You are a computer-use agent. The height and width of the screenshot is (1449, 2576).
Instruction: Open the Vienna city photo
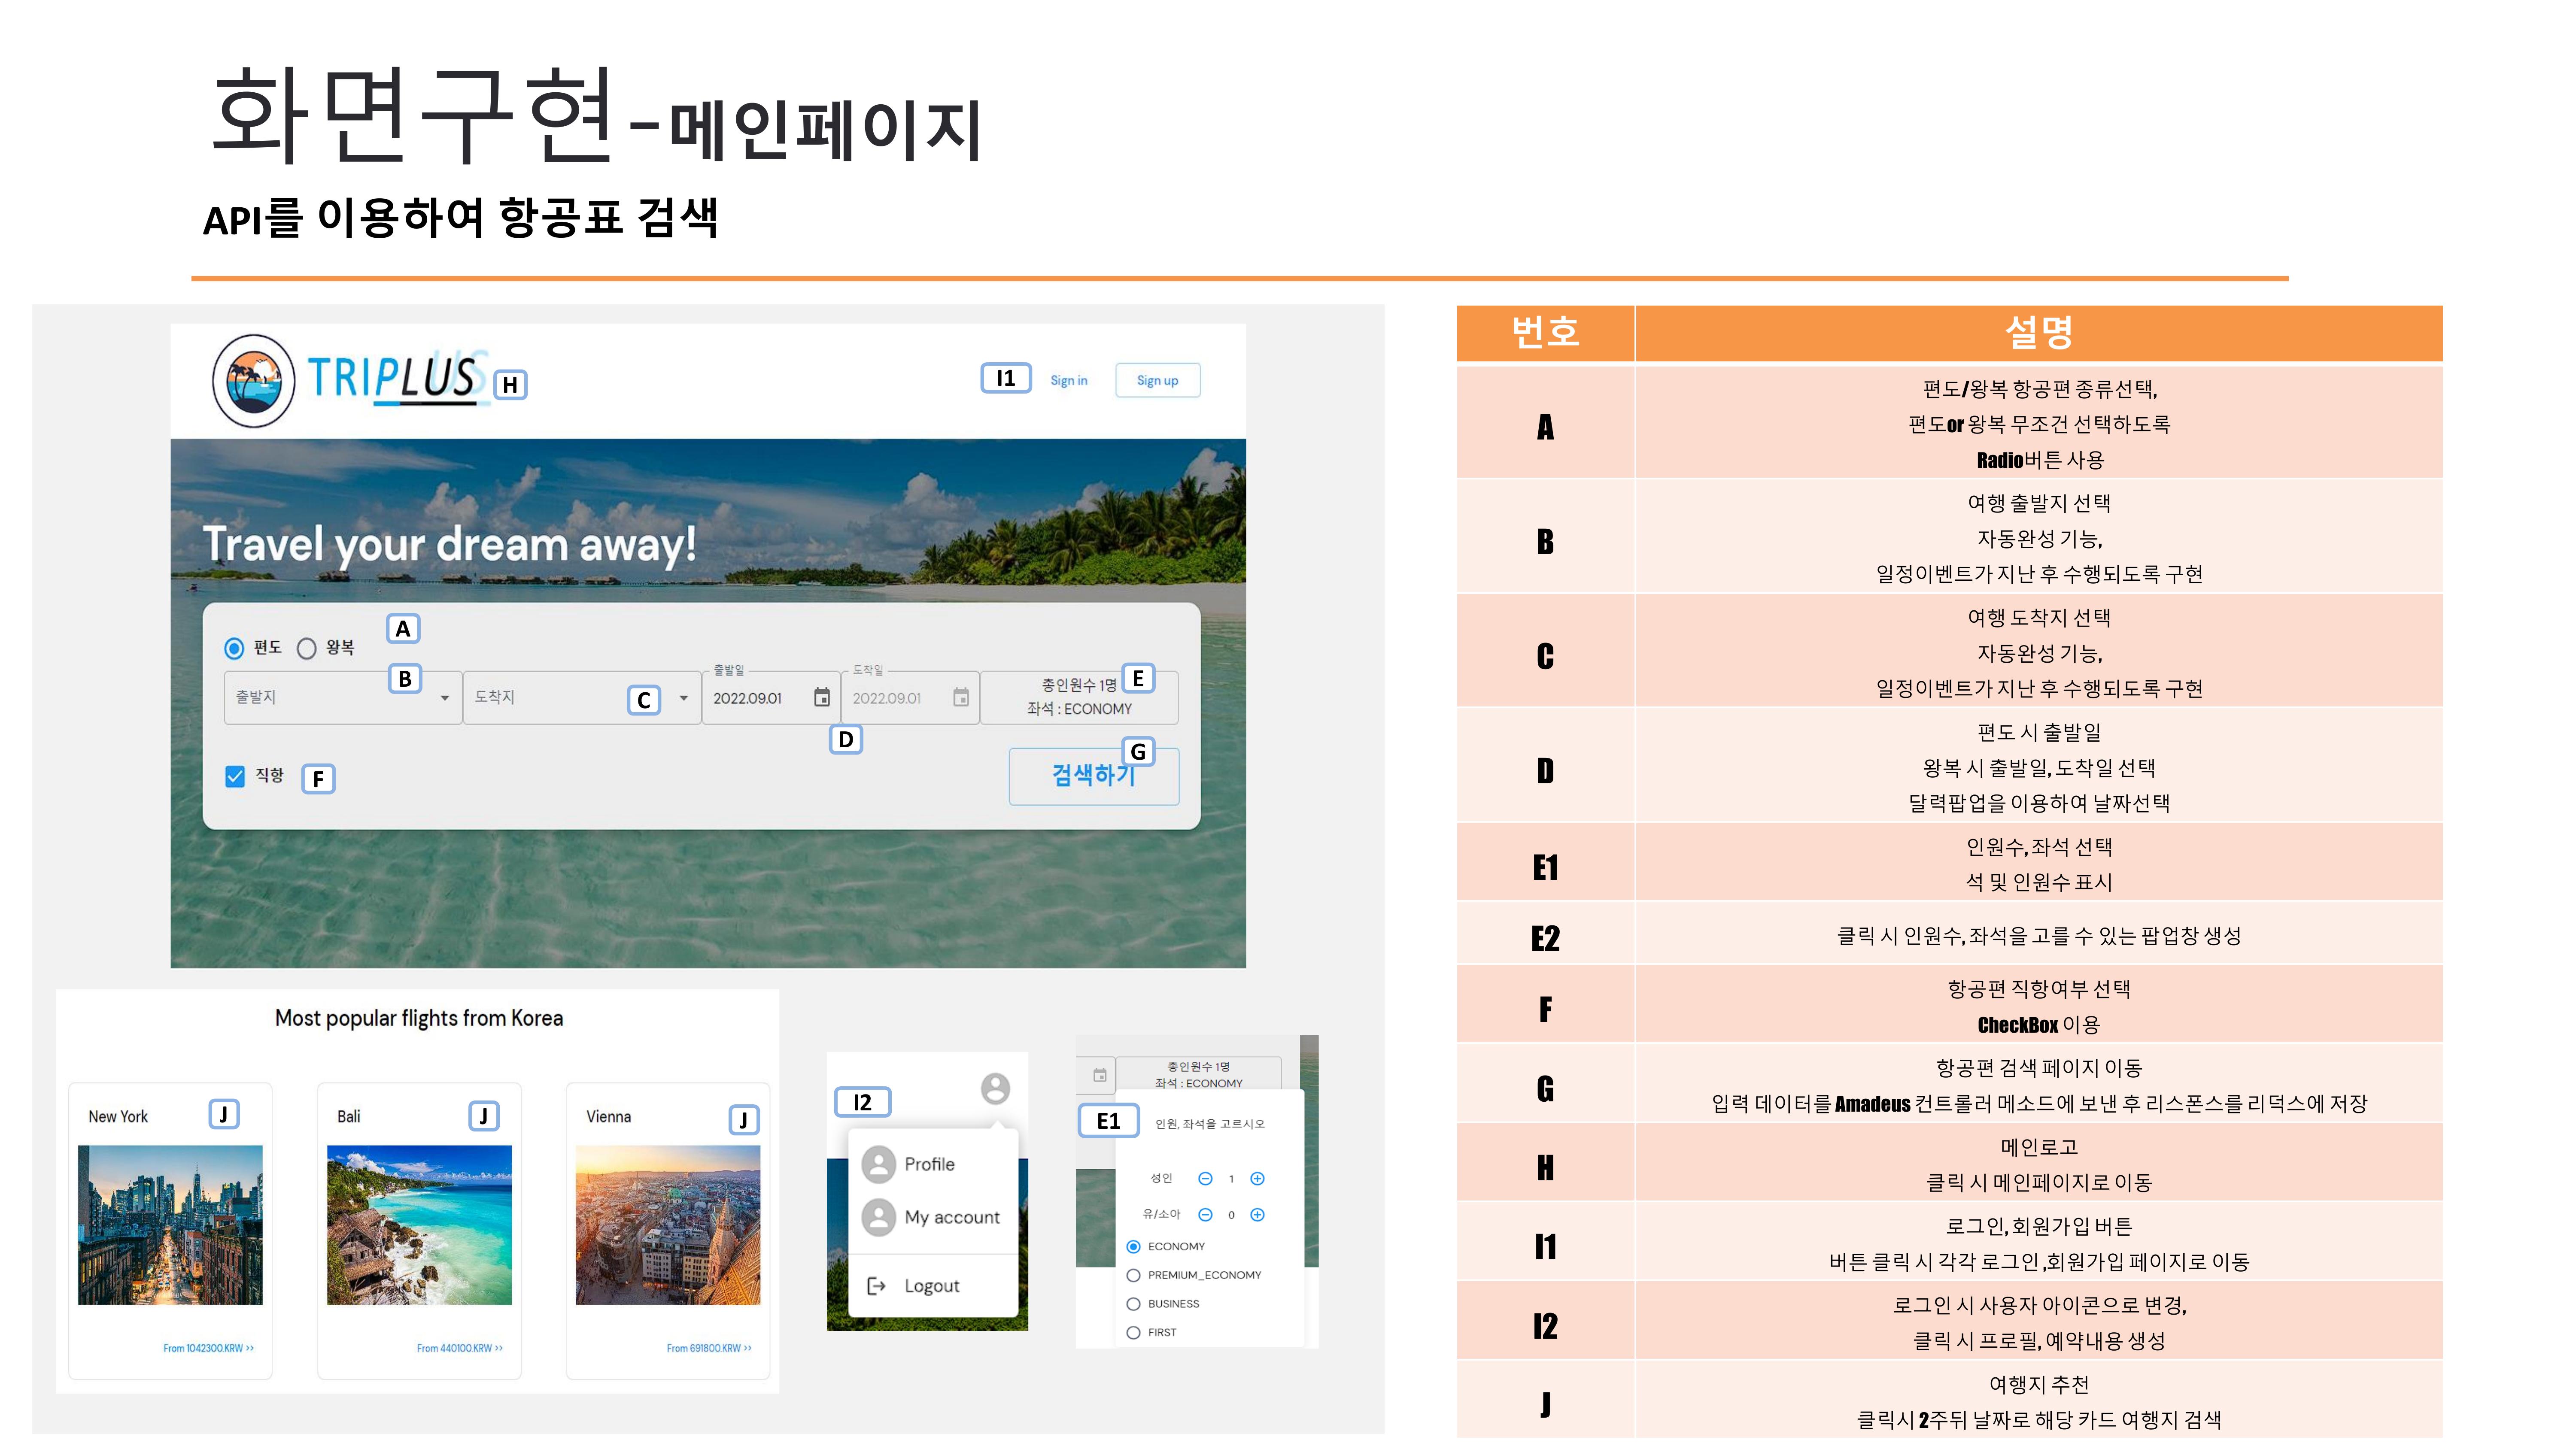tap(668, 1225)
